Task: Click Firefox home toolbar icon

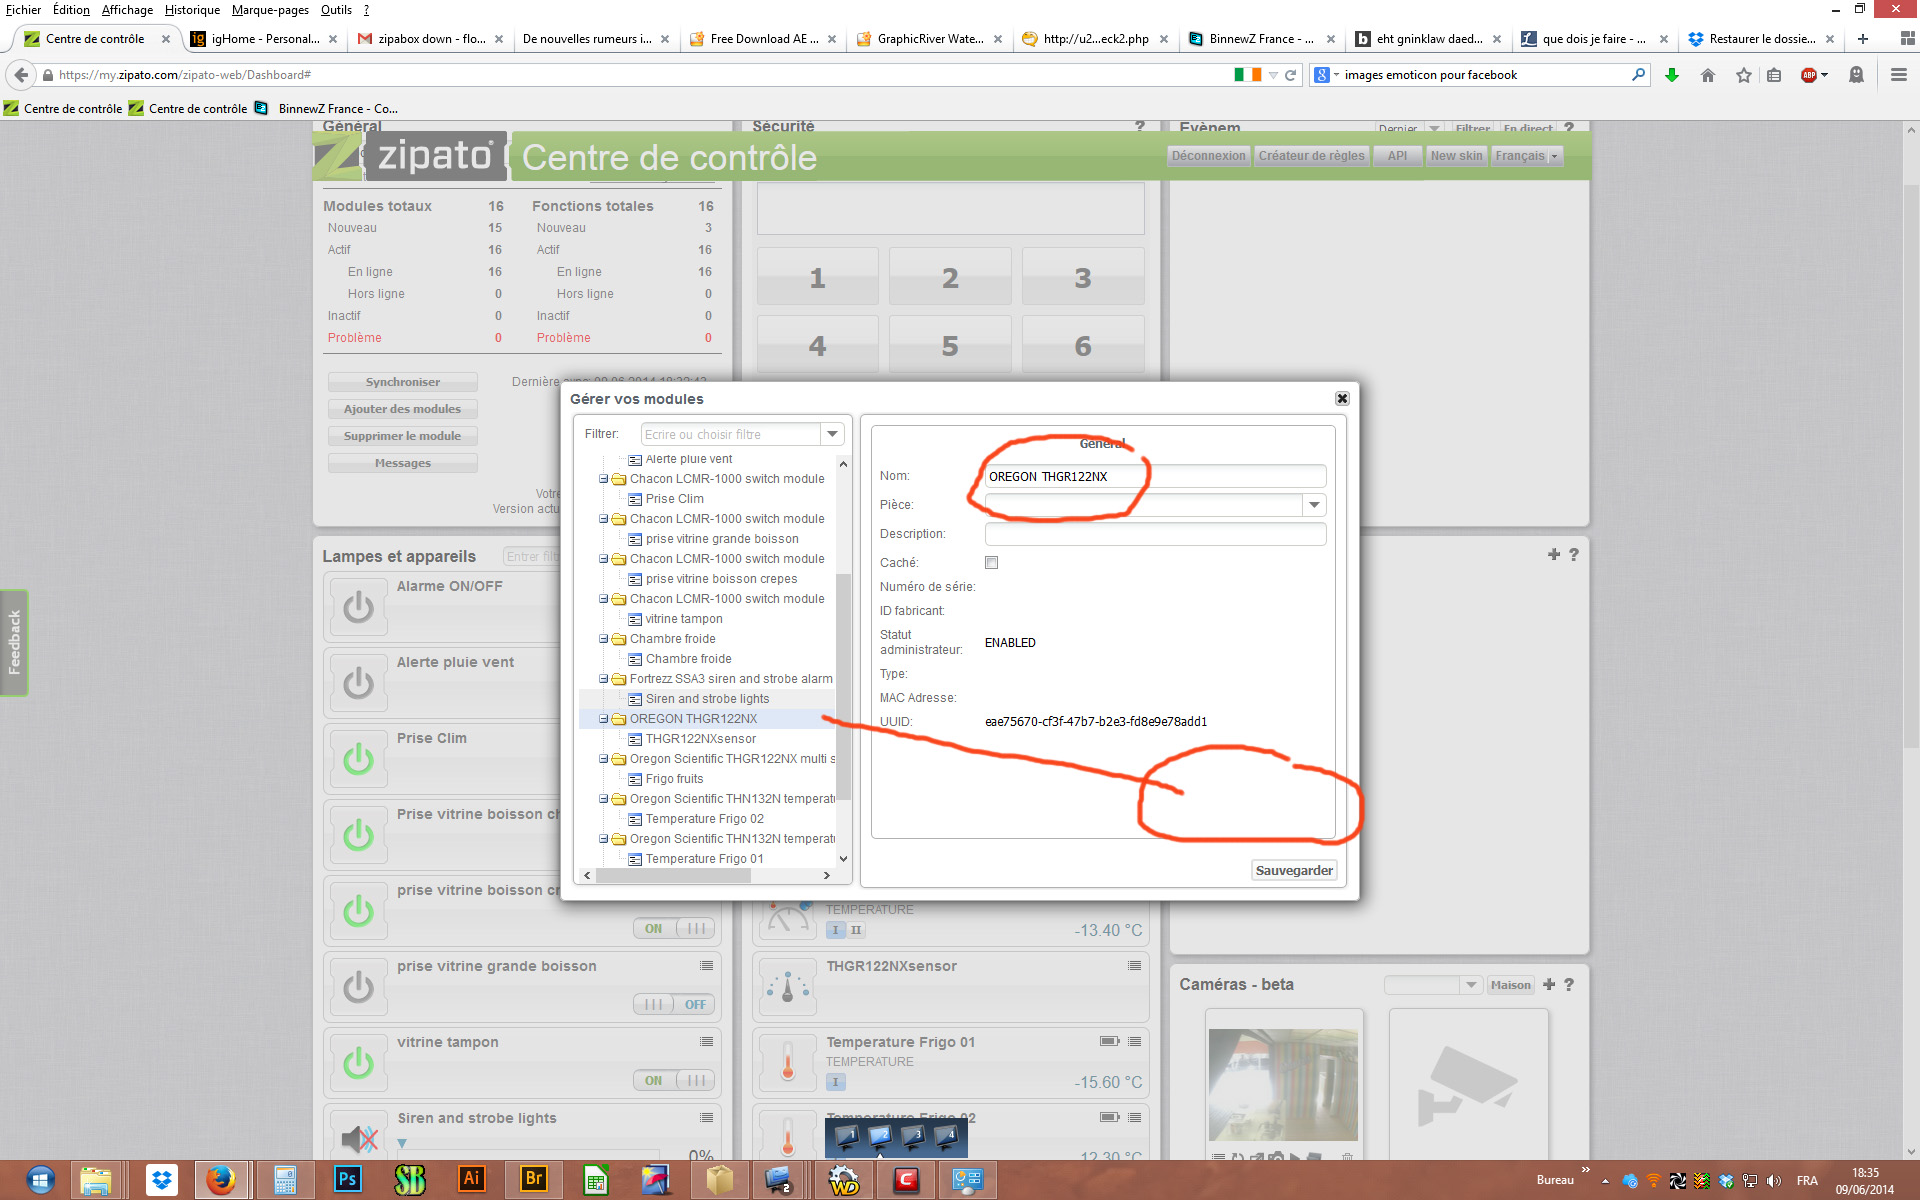Action: (x=1708, y=75)
